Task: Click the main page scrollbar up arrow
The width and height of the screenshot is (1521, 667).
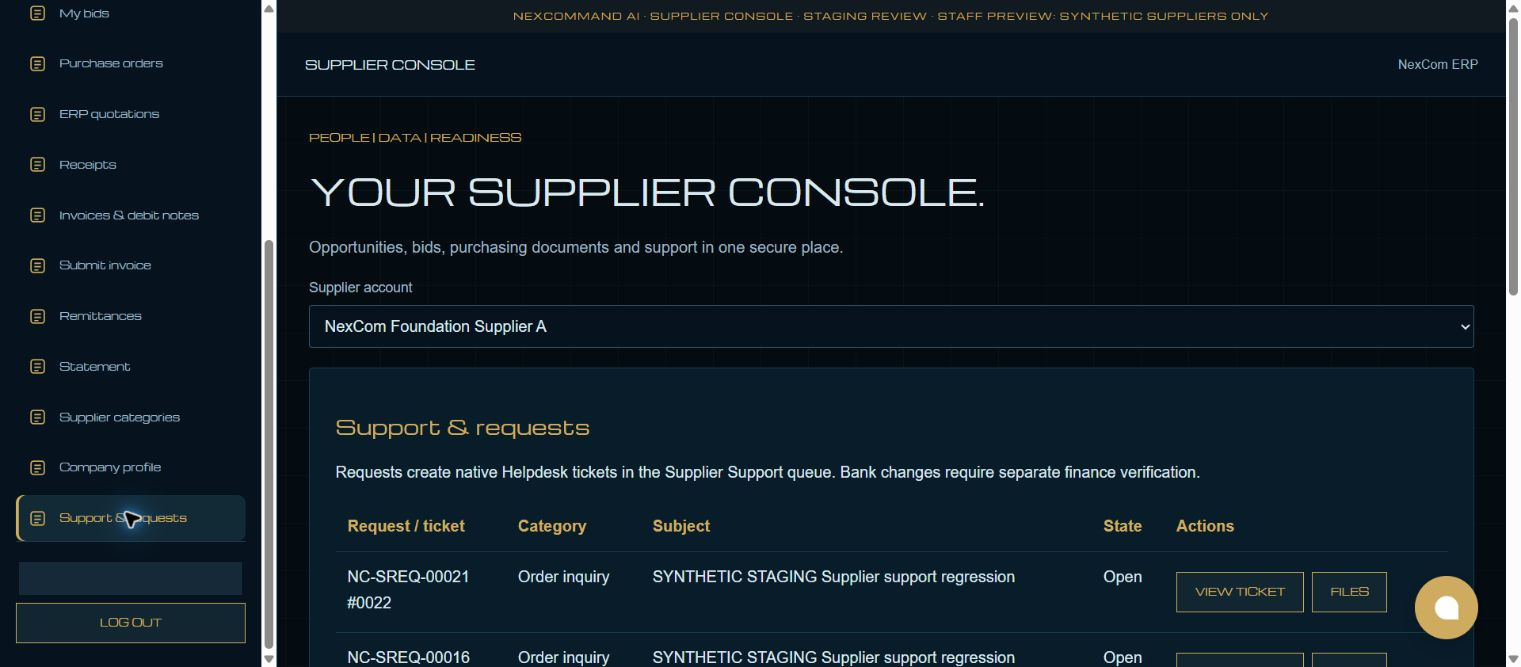Action: coord(1513,7)
